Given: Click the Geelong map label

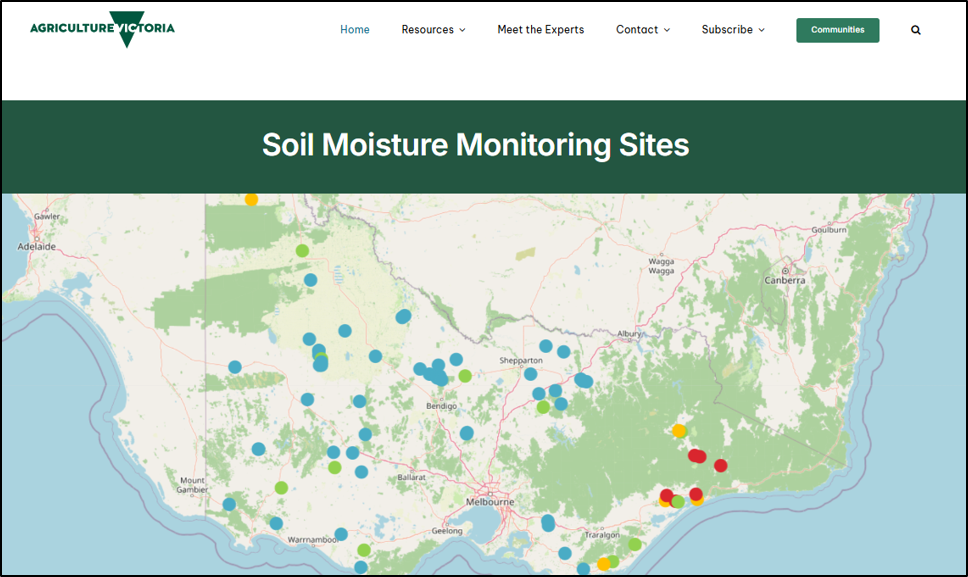Looking at the screenshot, I should point(447,531).
